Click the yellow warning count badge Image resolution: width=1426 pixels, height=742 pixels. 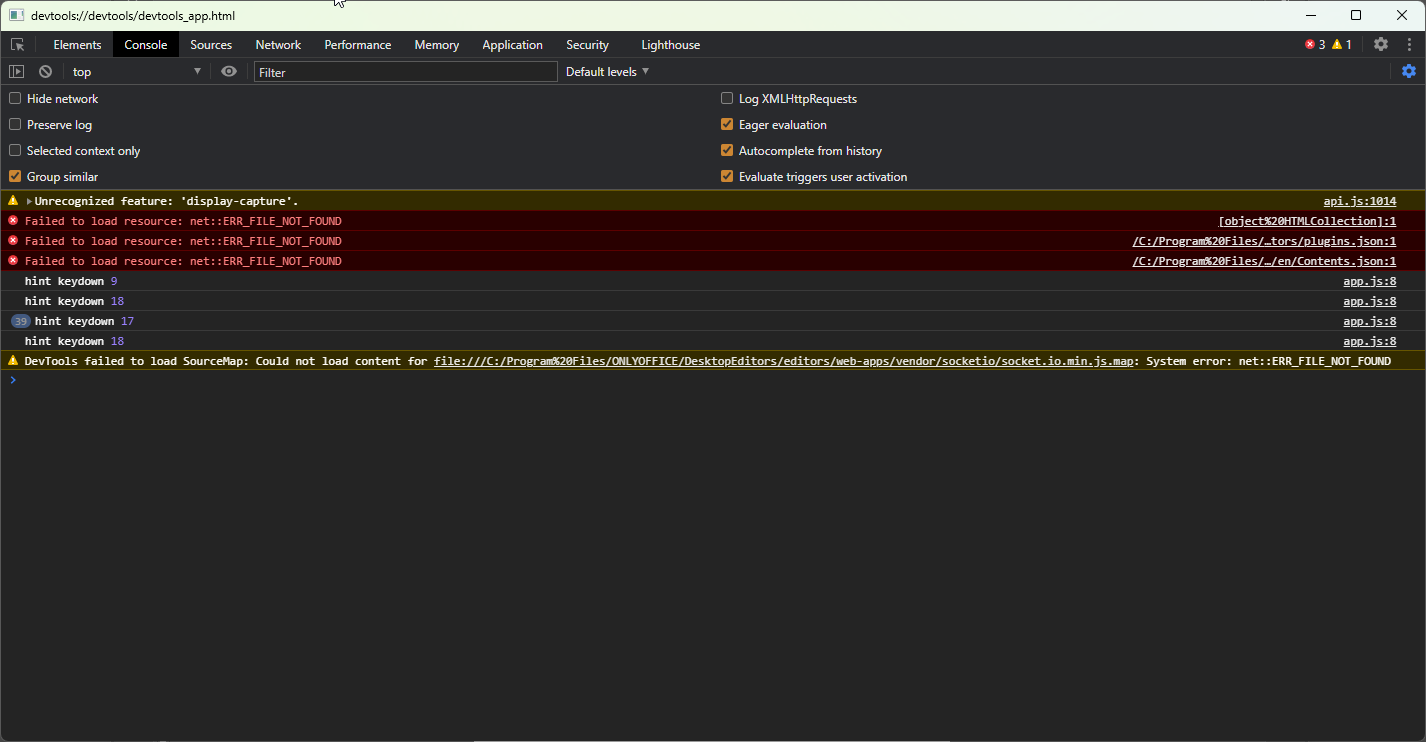coord(1342,45)
